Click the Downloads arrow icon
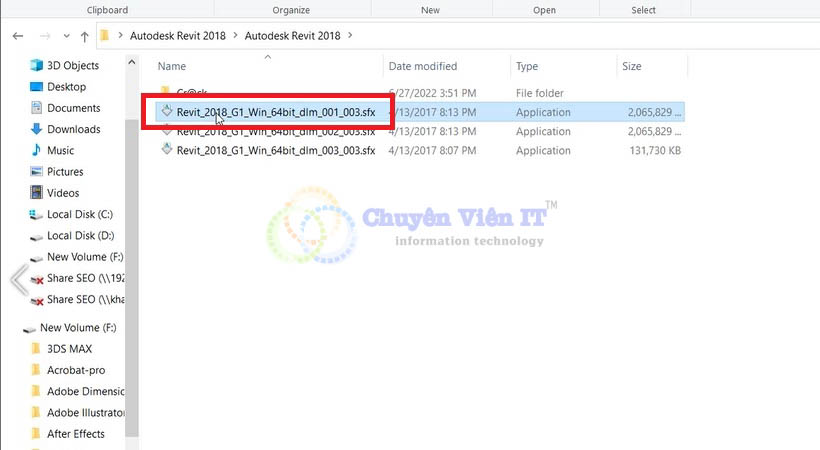820x450 pixels. 36,129
